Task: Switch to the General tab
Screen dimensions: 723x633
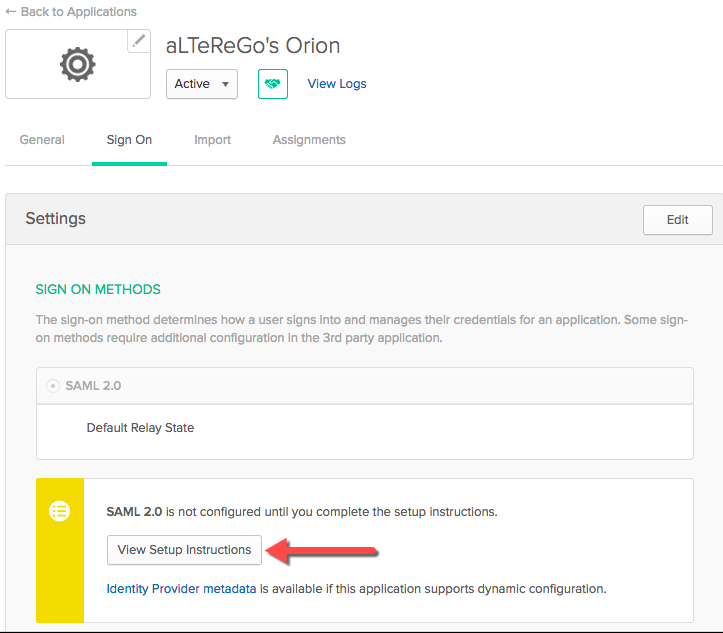Action: tap(42, 140)
